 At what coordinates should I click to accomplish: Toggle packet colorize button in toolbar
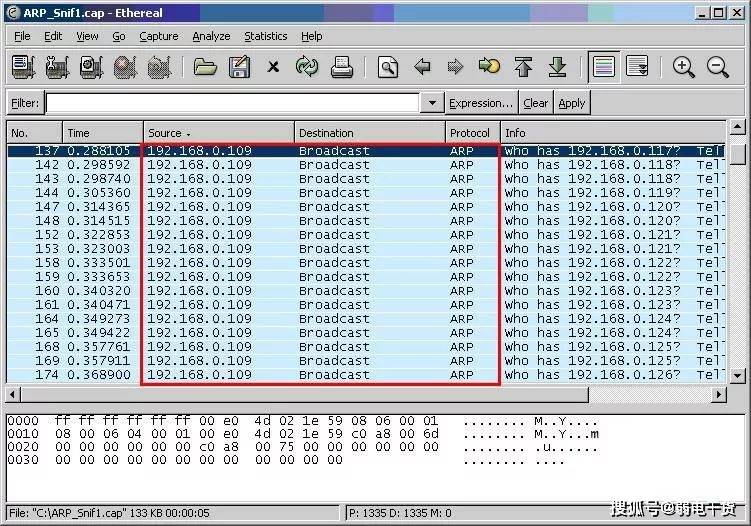(603, 67)
